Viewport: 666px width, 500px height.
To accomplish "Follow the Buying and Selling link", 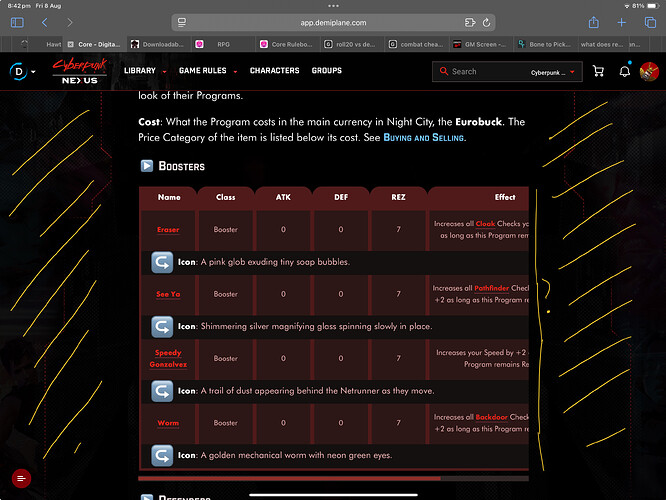I will [x=423, y=138].
